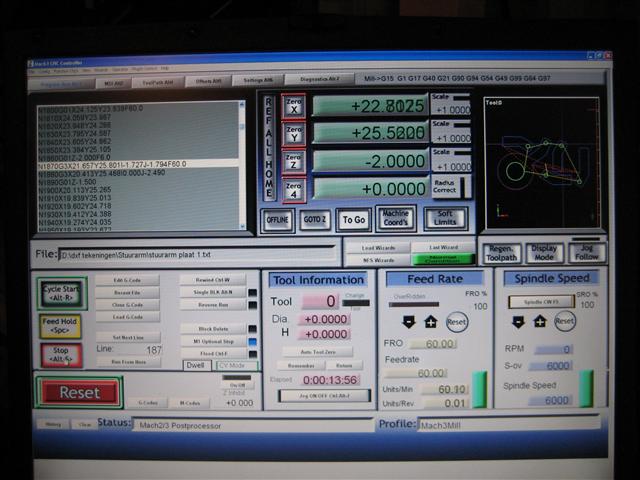640x480 pixels.
Task: Reset the spindle speed override
Action: [x=565, y=321]
